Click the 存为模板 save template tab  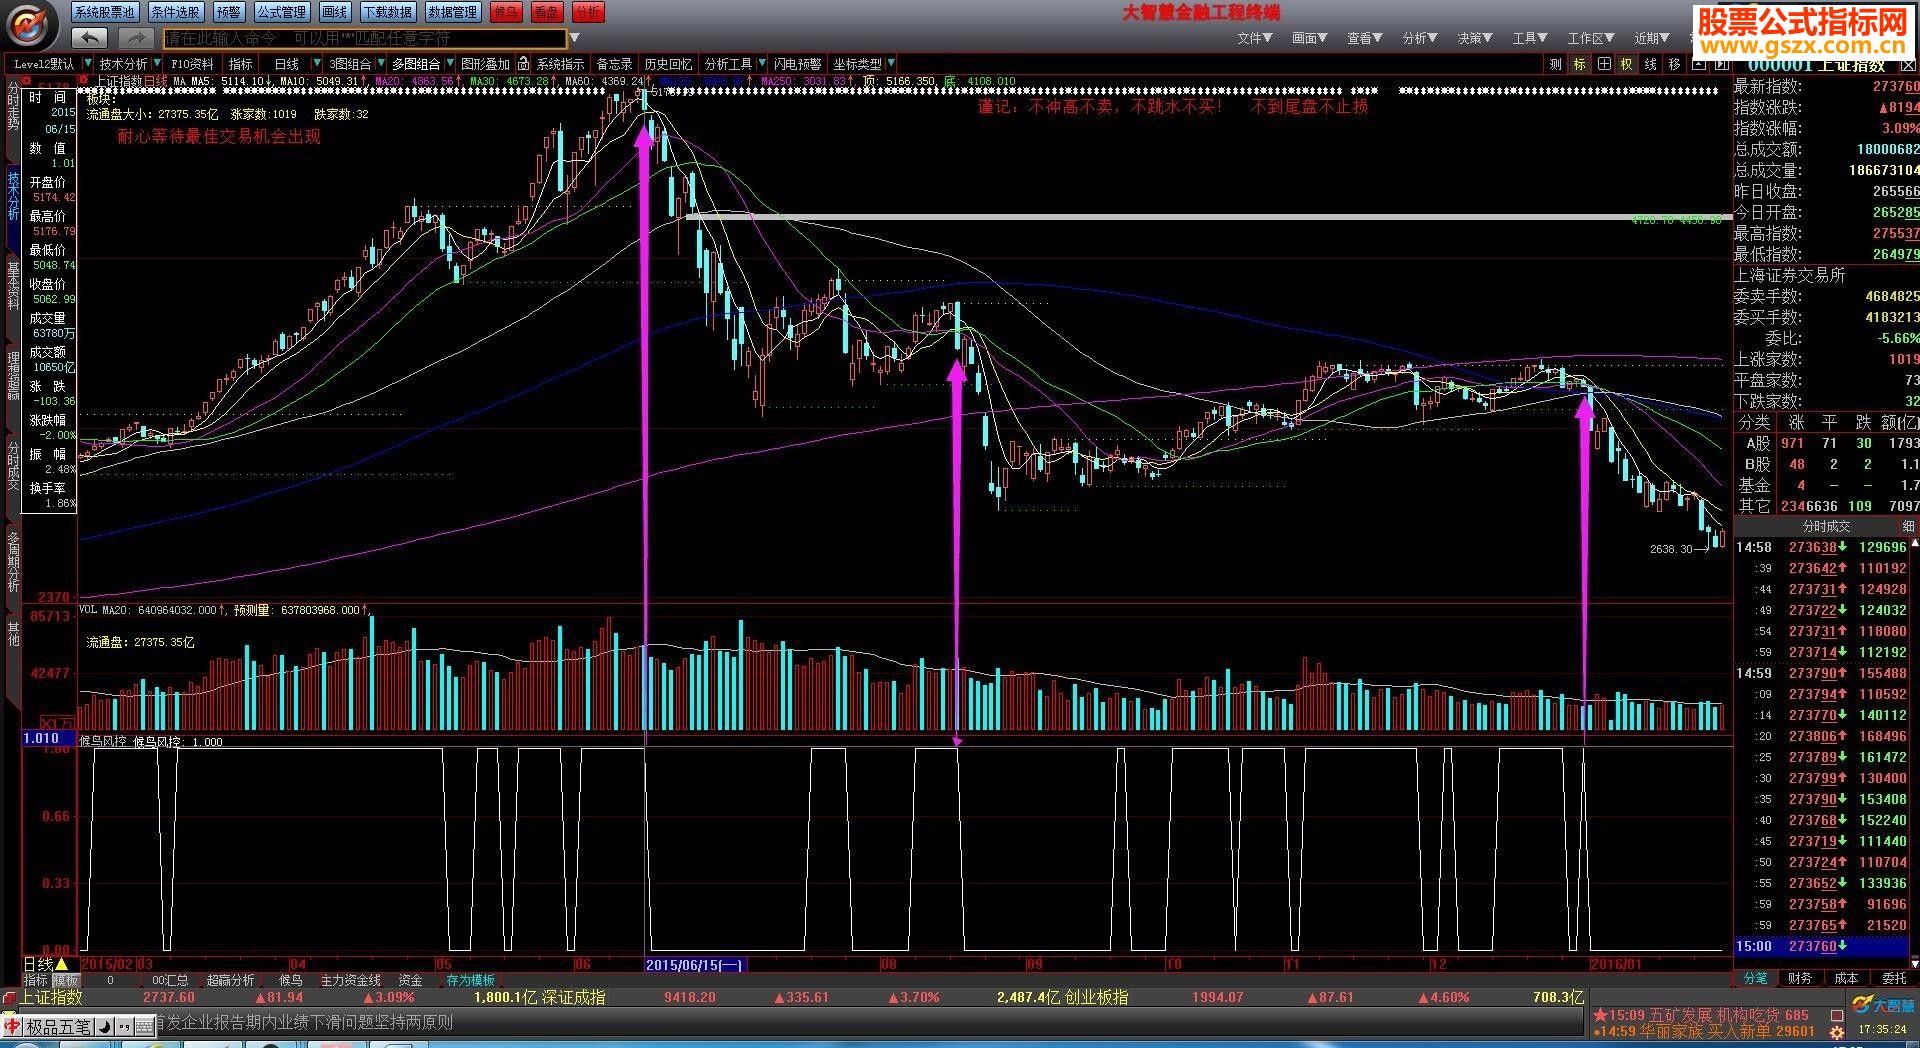click(x=470, y=981)
